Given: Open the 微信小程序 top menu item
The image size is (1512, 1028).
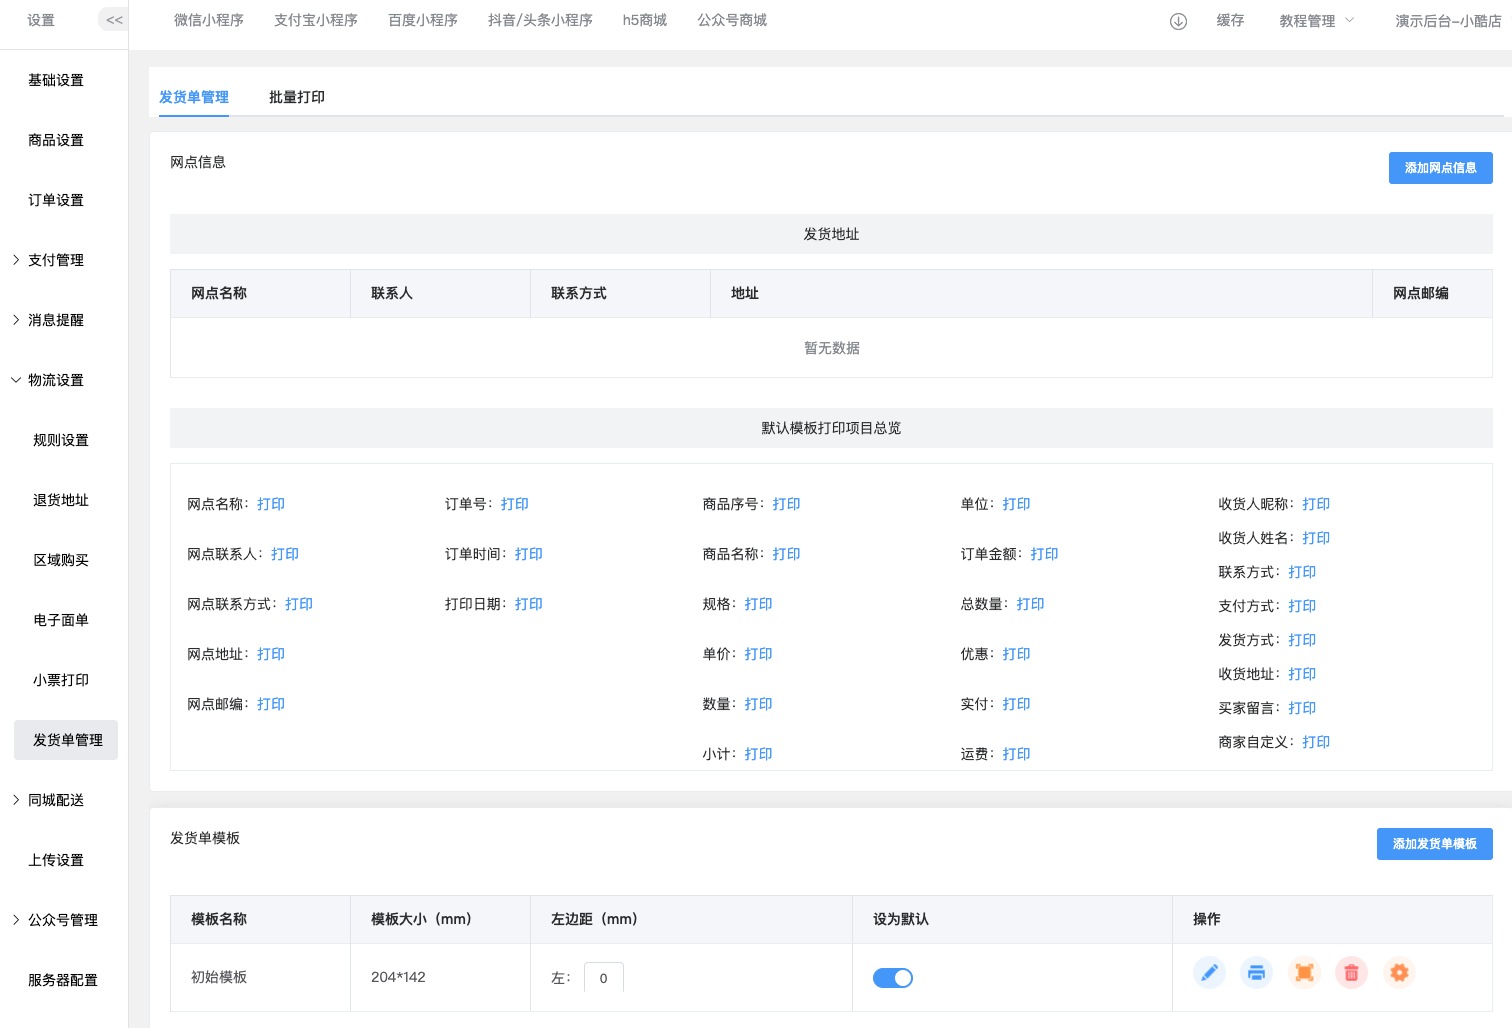Looking at the screenshot, I should tap(209, 20).
